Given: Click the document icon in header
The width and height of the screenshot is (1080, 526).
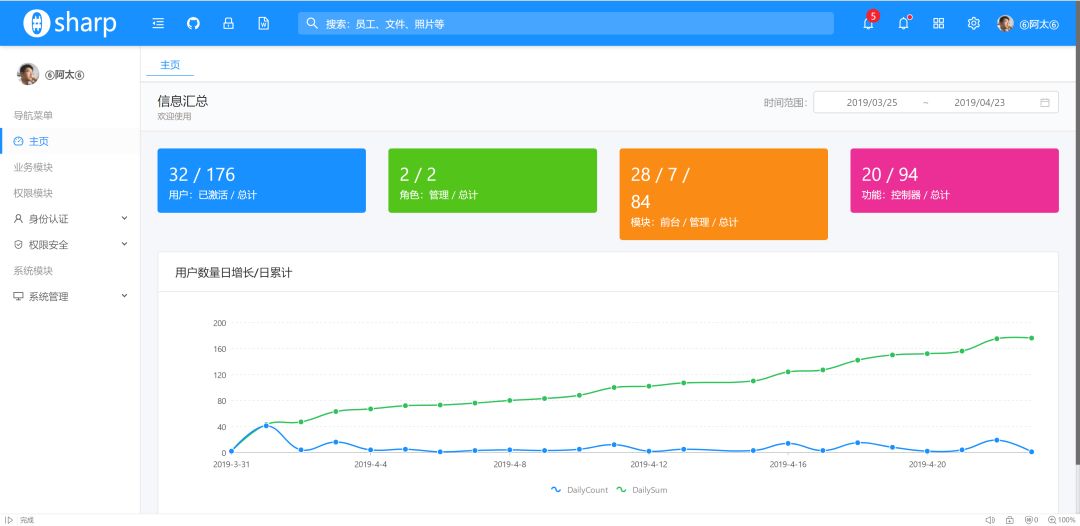Looking at the screenshot, I should click(x=263, y=23).
